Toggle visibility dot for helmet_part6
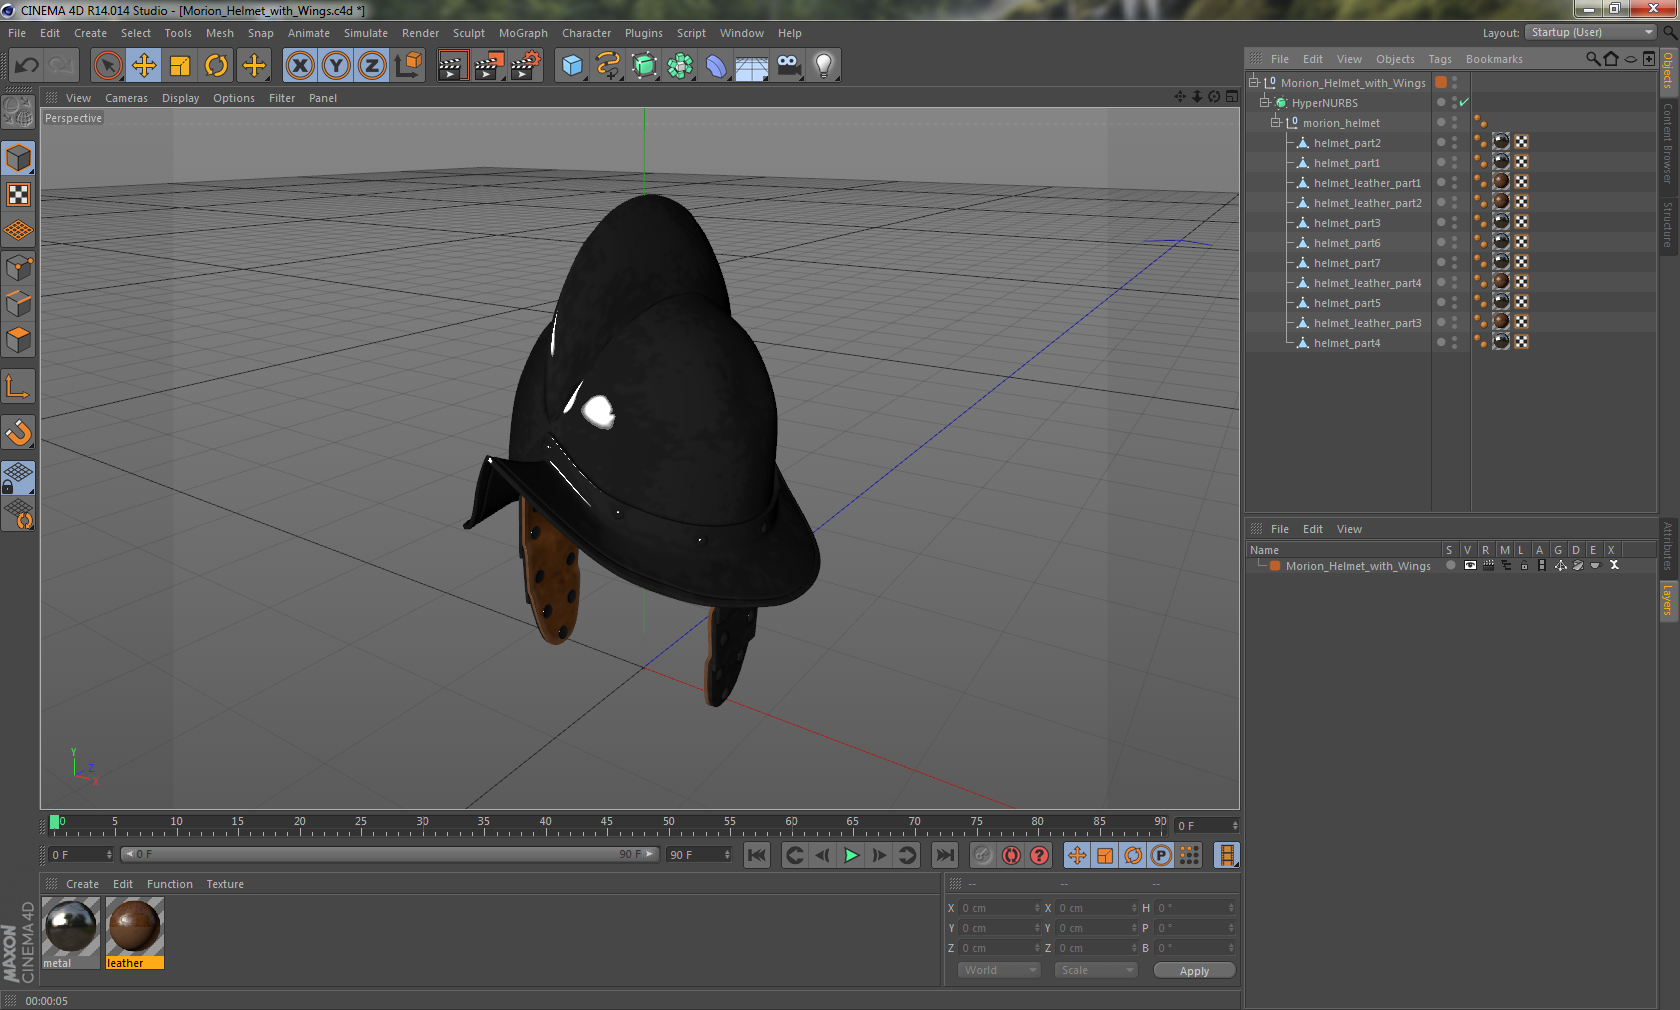The image size is (1680, 1010). coord(1441,242)
